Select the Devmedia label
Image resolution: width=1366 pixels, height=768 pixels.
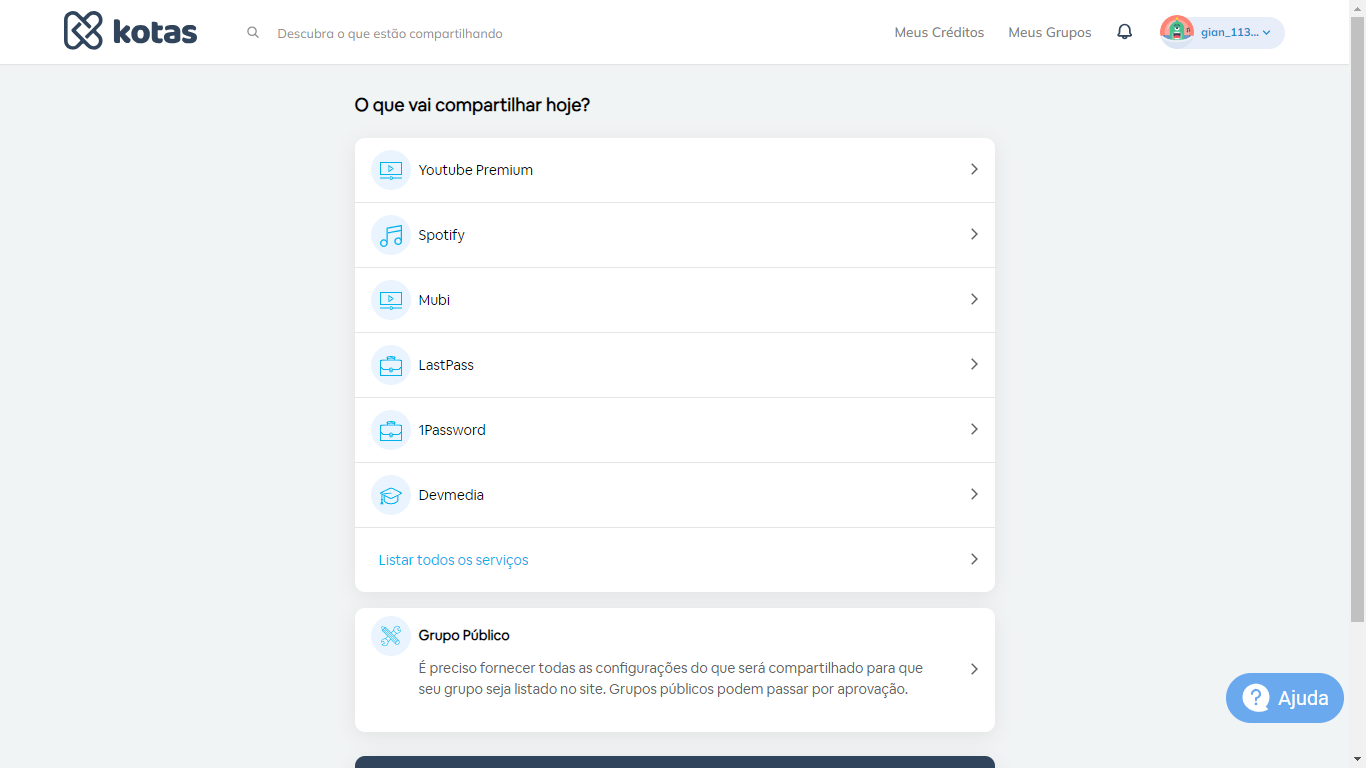(x=451, y=495)
